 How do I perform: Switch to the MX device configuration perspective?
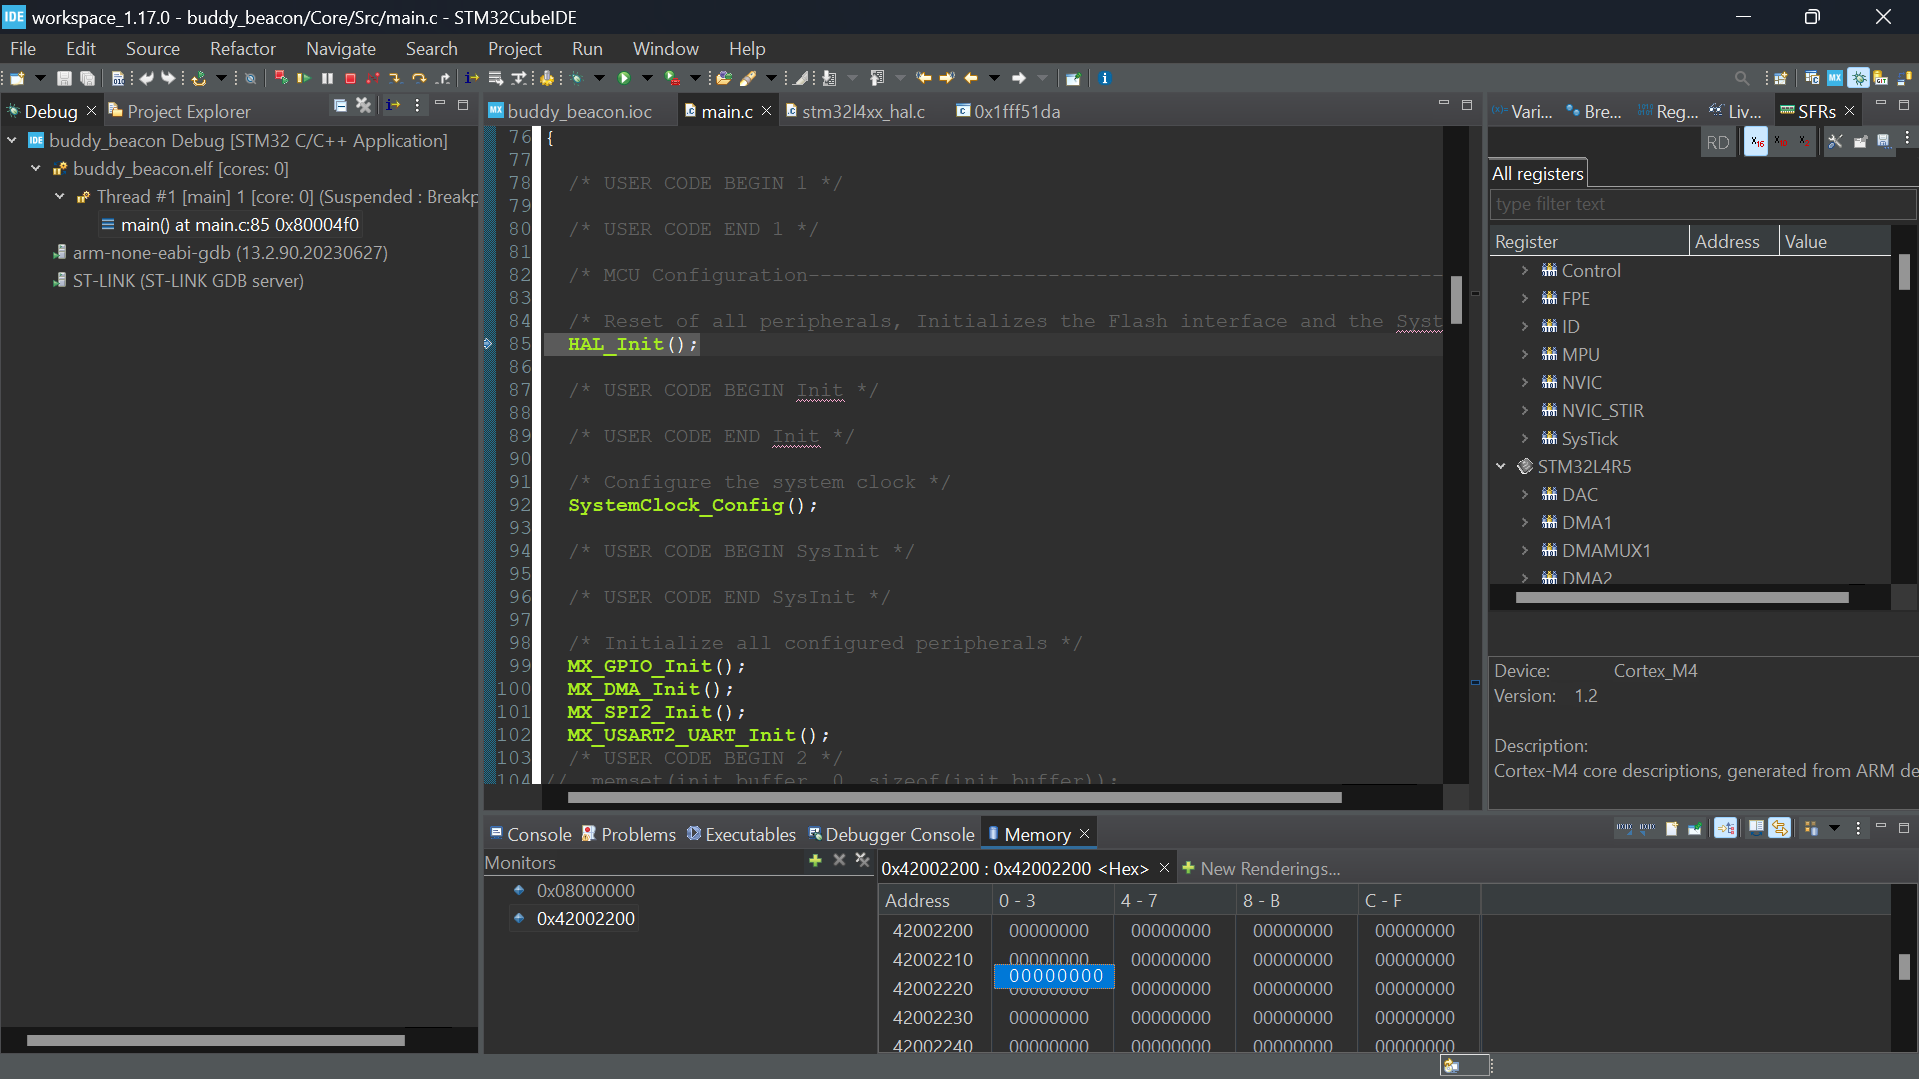(x=1835, y=78)
